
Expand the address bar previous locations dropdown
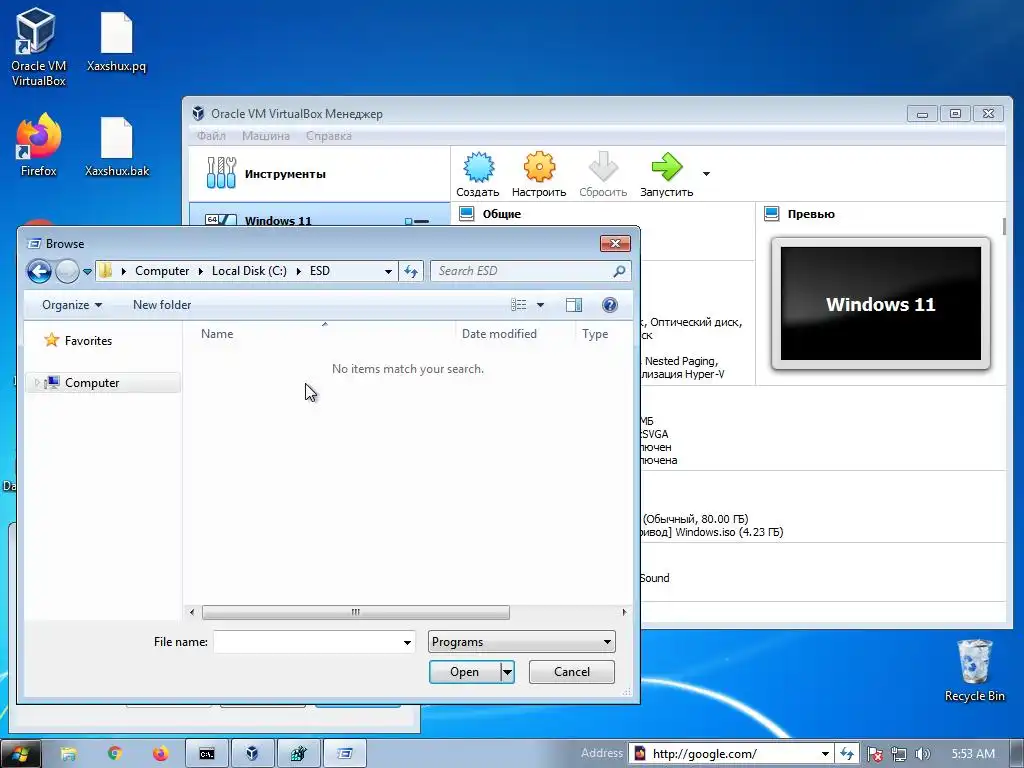coord(389,272)
